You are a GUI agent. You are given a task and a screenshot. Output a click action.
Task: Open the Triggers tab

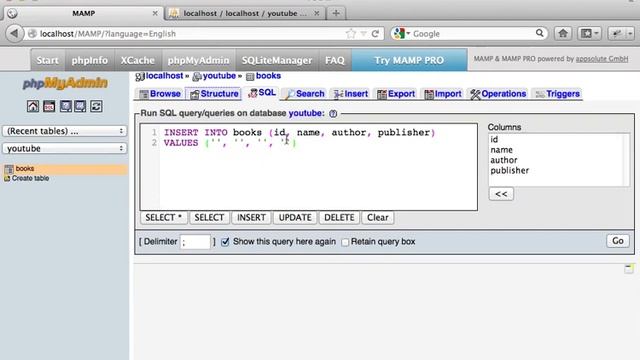tap(558, 94)
